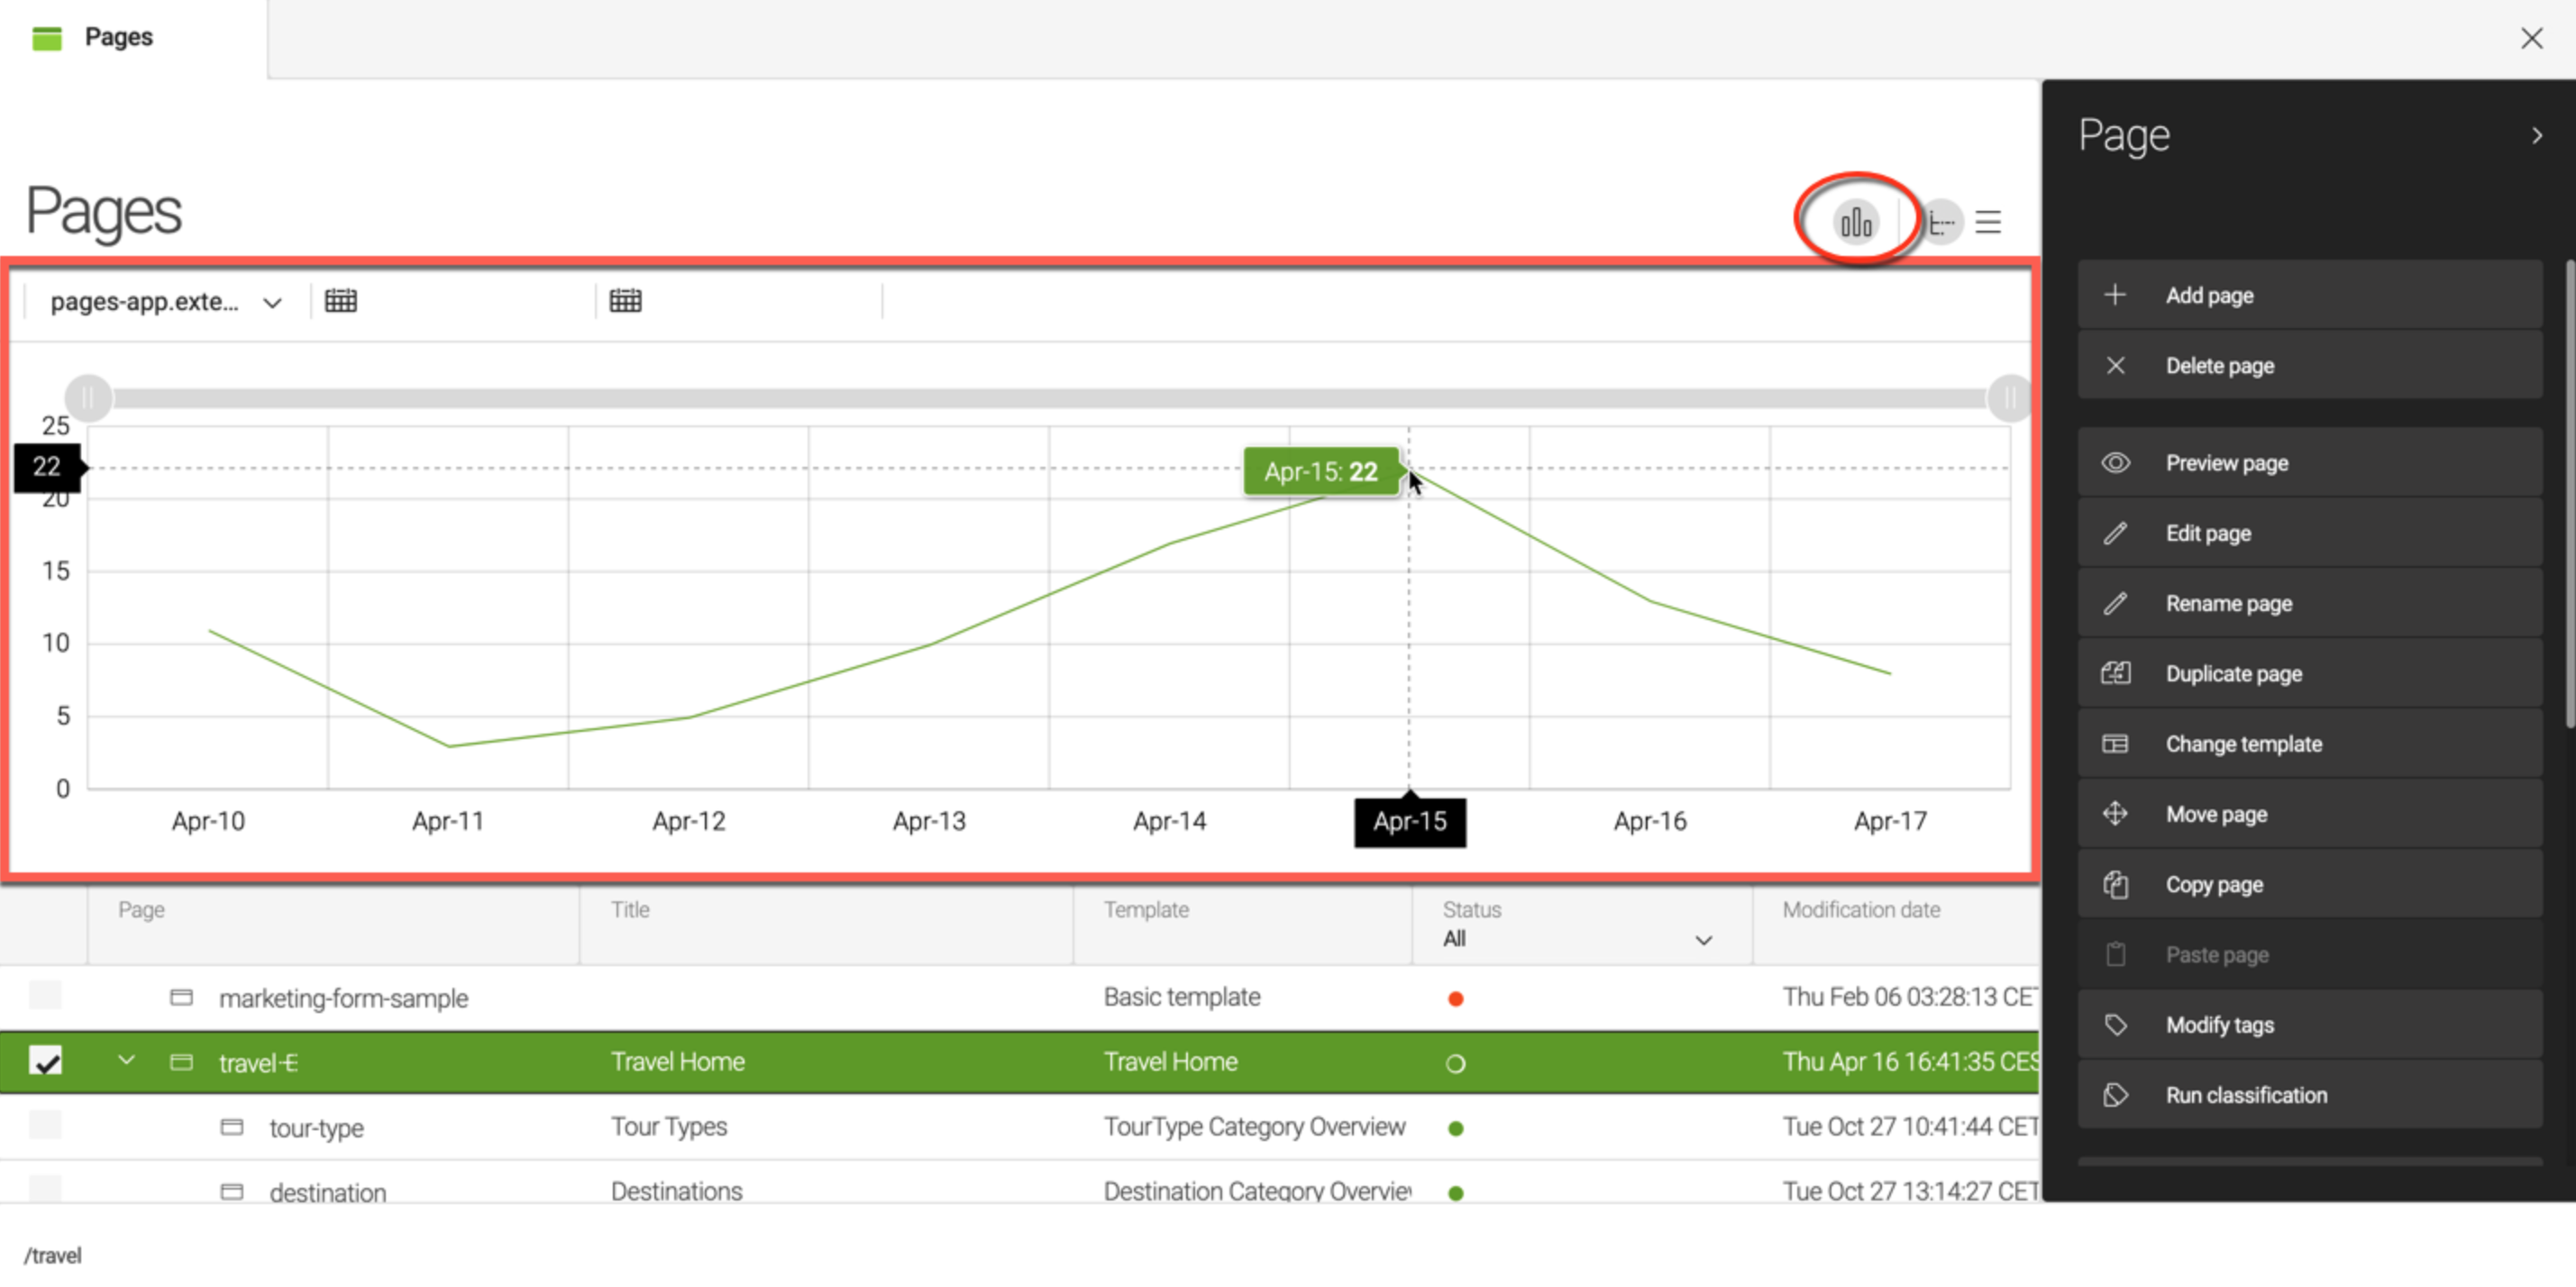Click the status circle in the travel row
This screenshot has width=2576, height=1287.
pyautogui.click(x=1455, y=1063)
